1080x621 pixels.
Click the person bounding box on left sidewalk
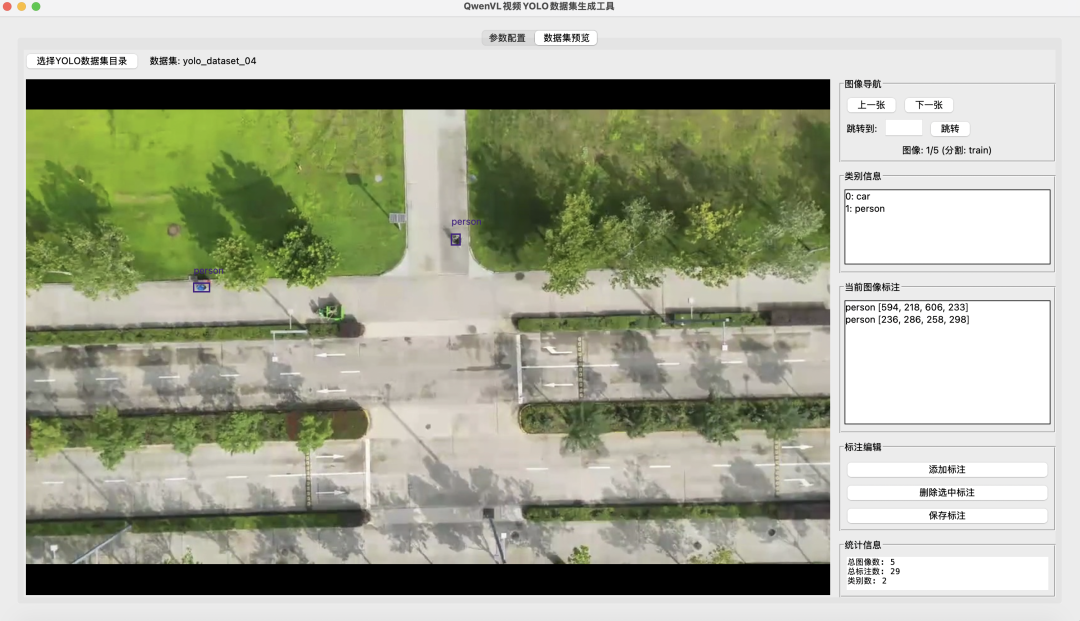(201, 287)
